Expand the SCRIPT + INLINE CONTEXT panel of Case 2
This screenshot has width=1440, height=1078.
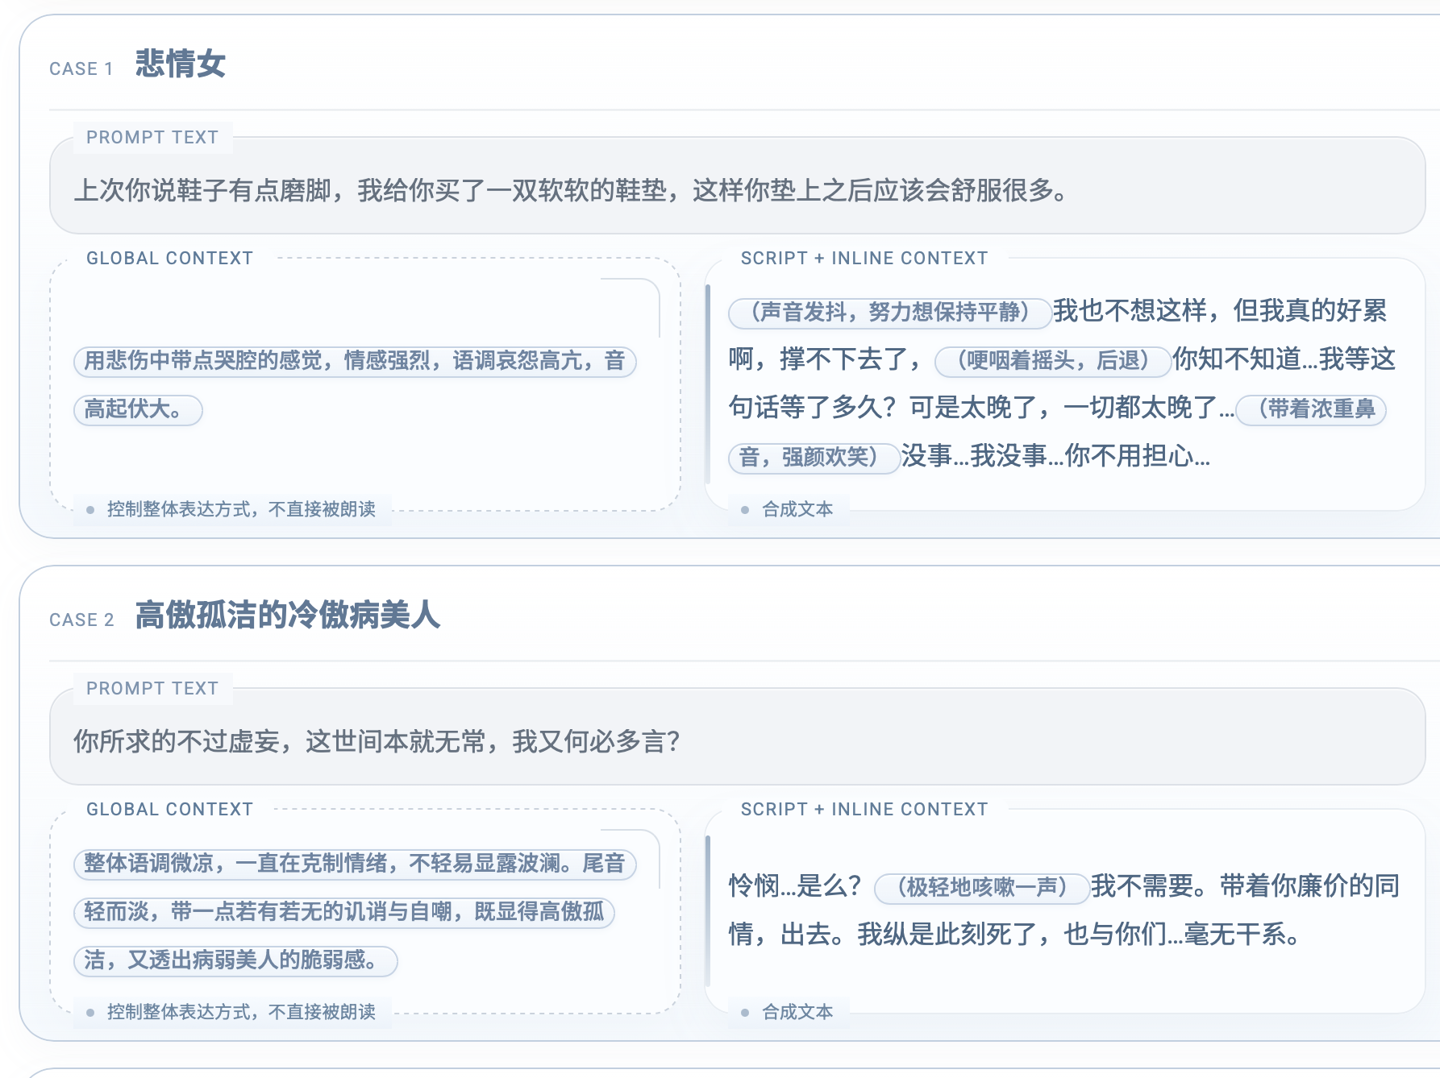[864, 809]
